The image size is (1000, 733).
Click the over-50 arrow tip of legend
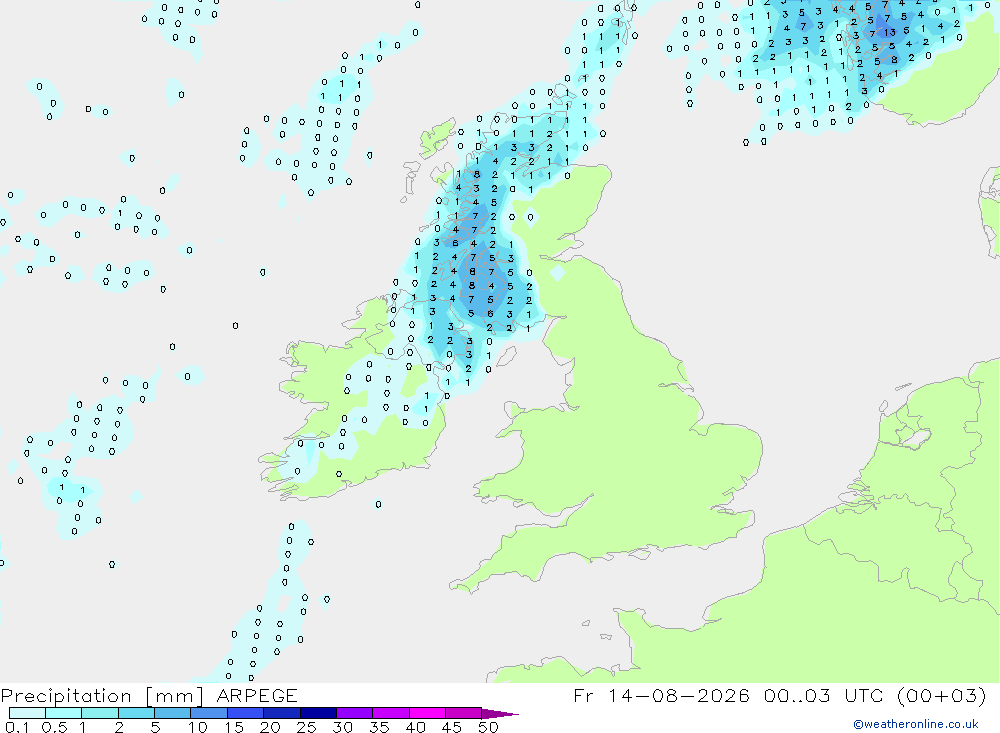point(500,714)
